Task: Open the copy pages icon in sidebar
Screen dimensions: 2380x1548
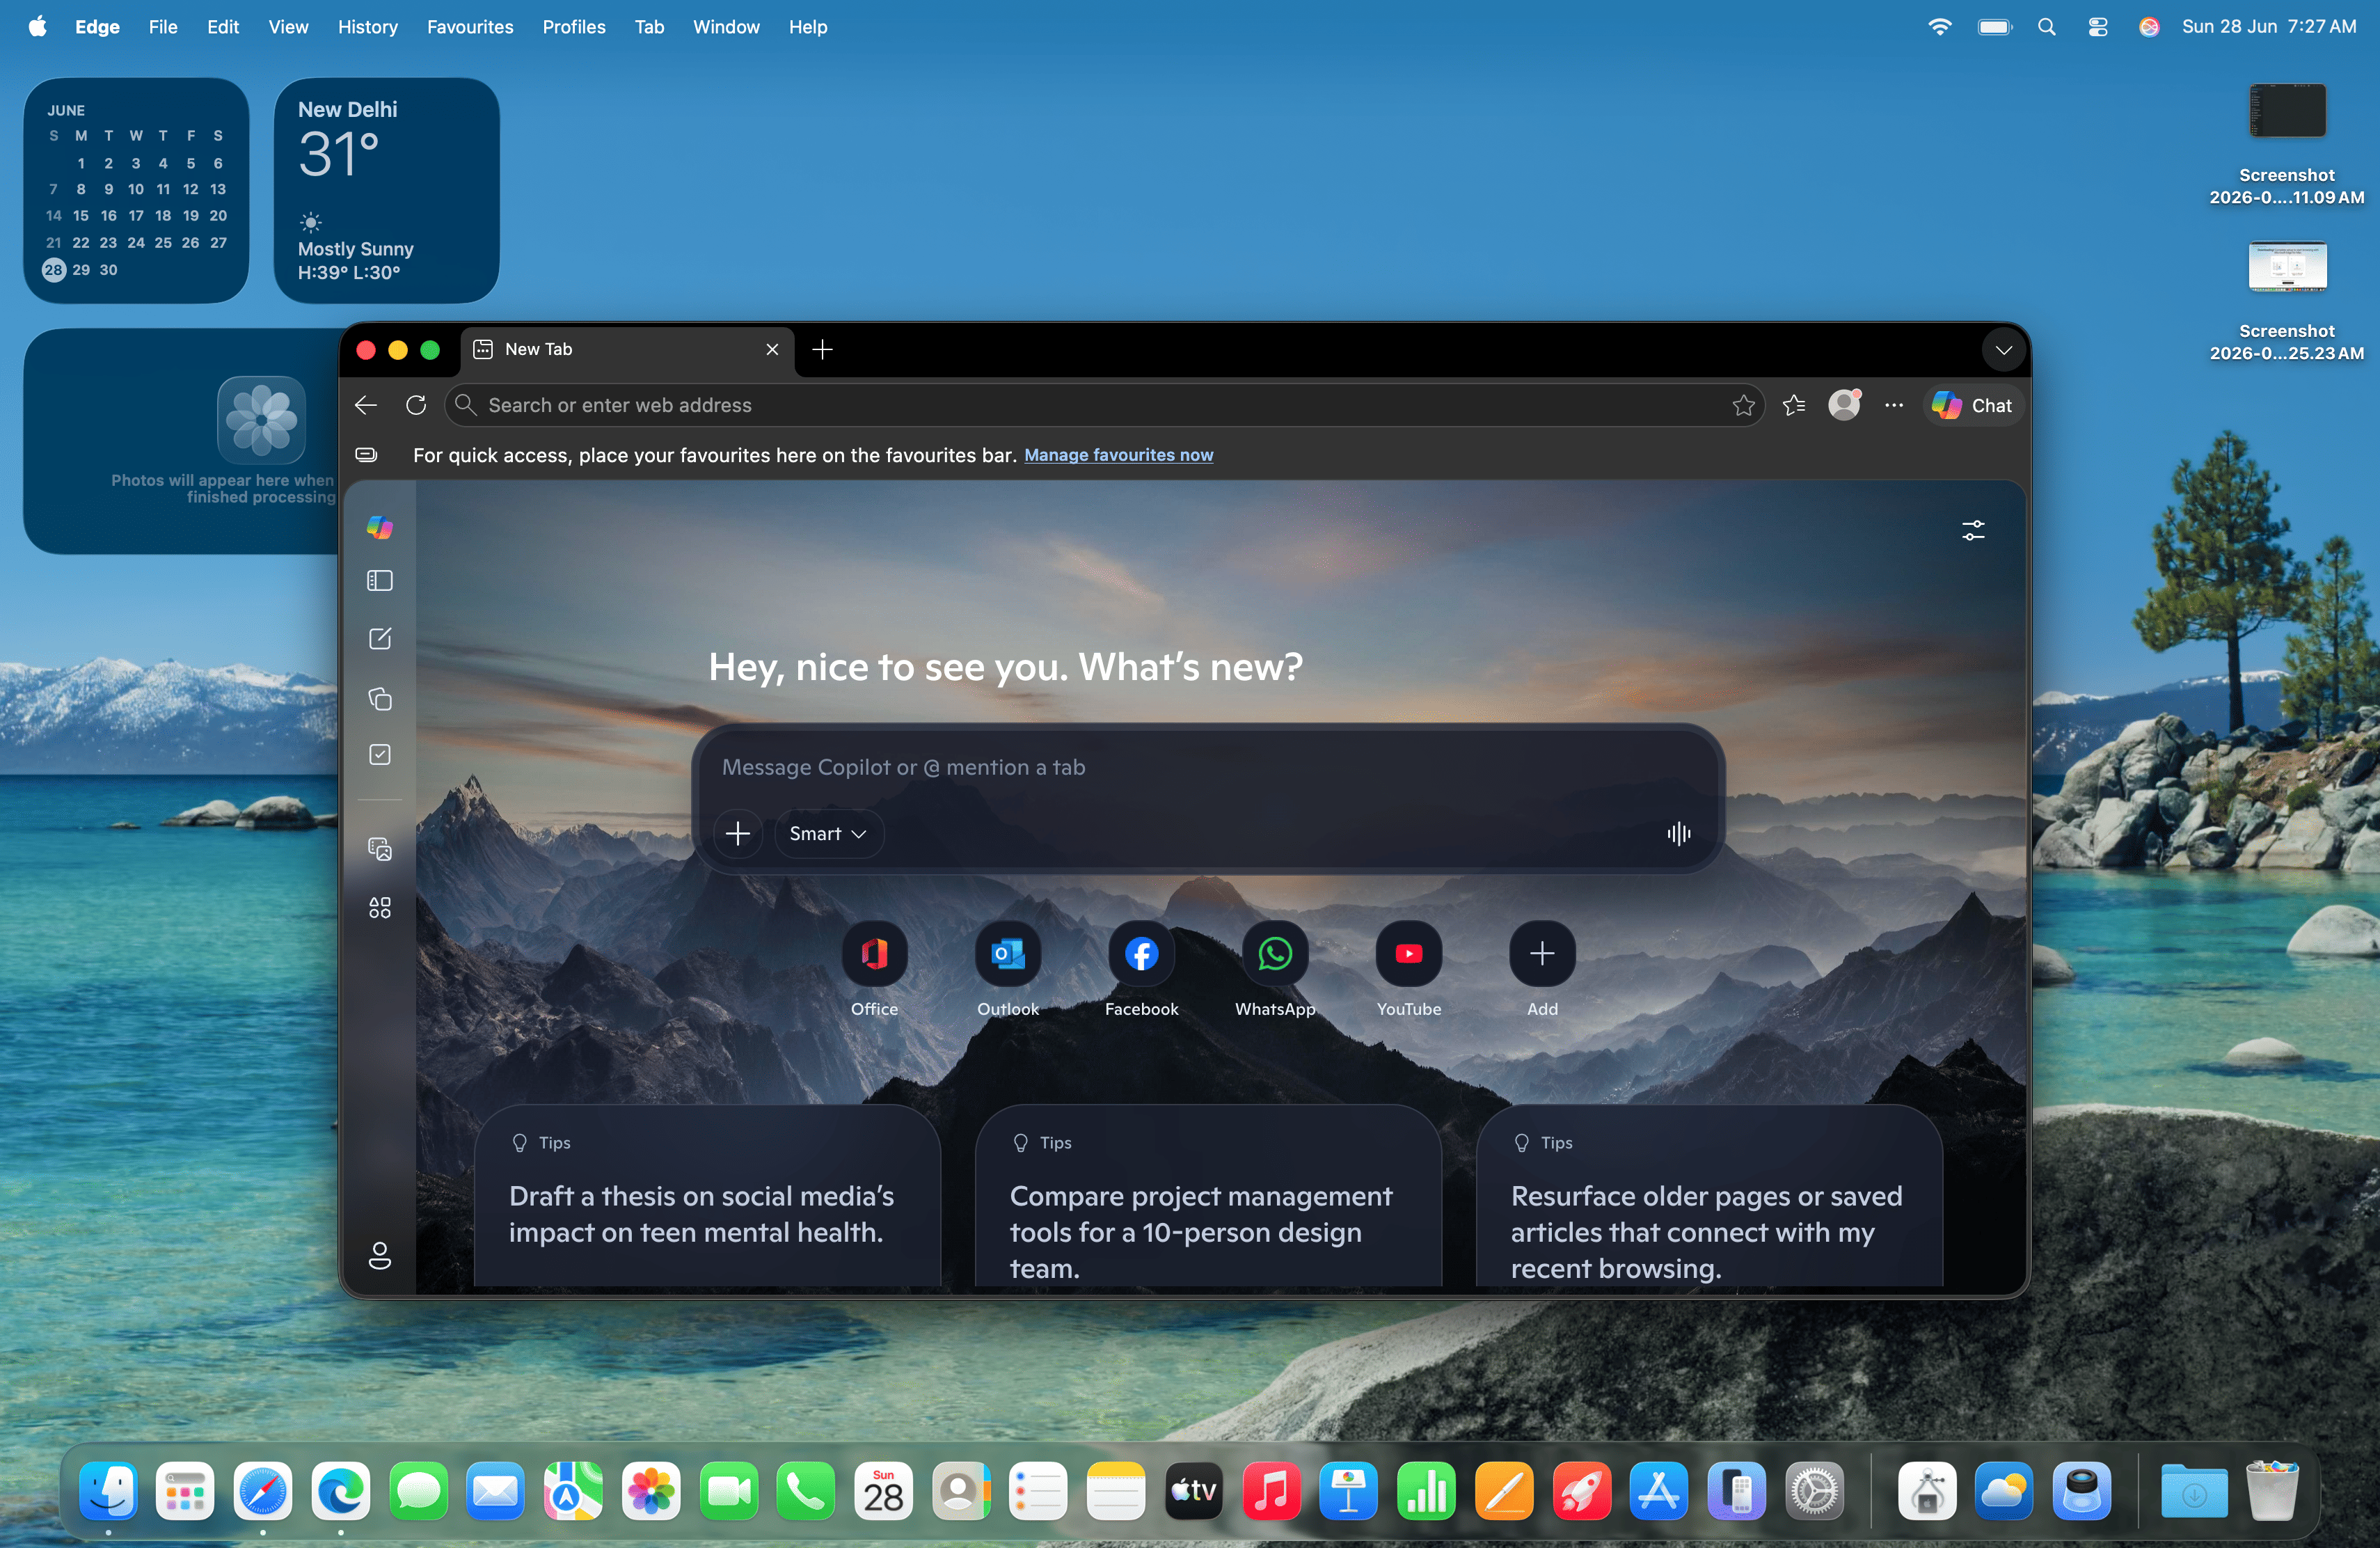Action: [379, 699]
